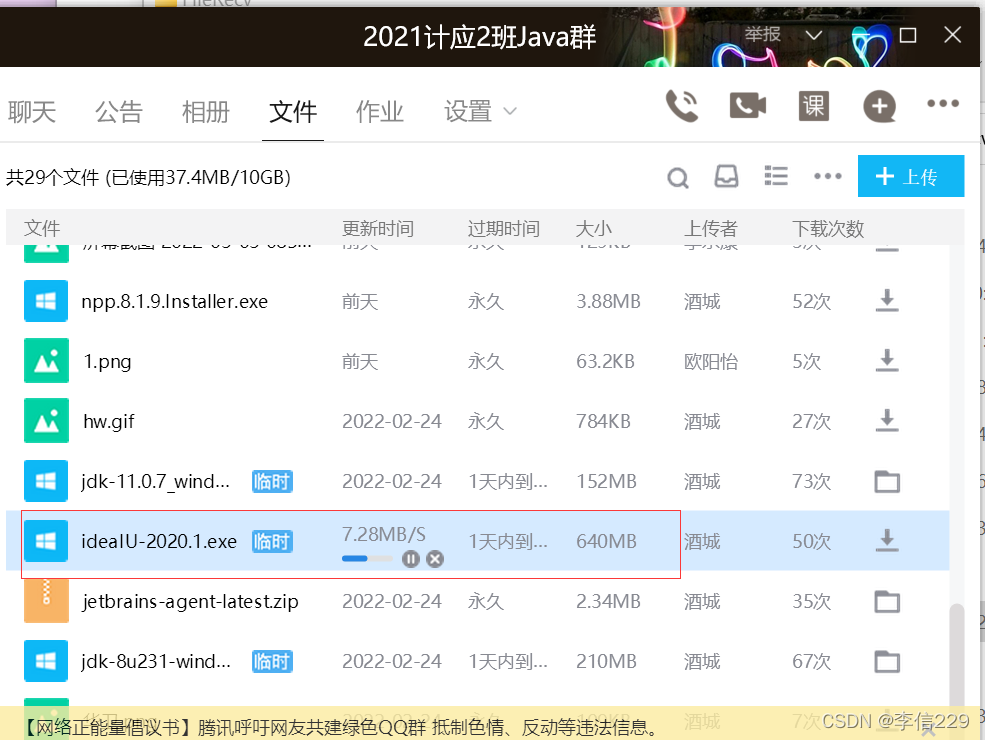
Task: Download the 1.png file
Action: pos(887,361)
